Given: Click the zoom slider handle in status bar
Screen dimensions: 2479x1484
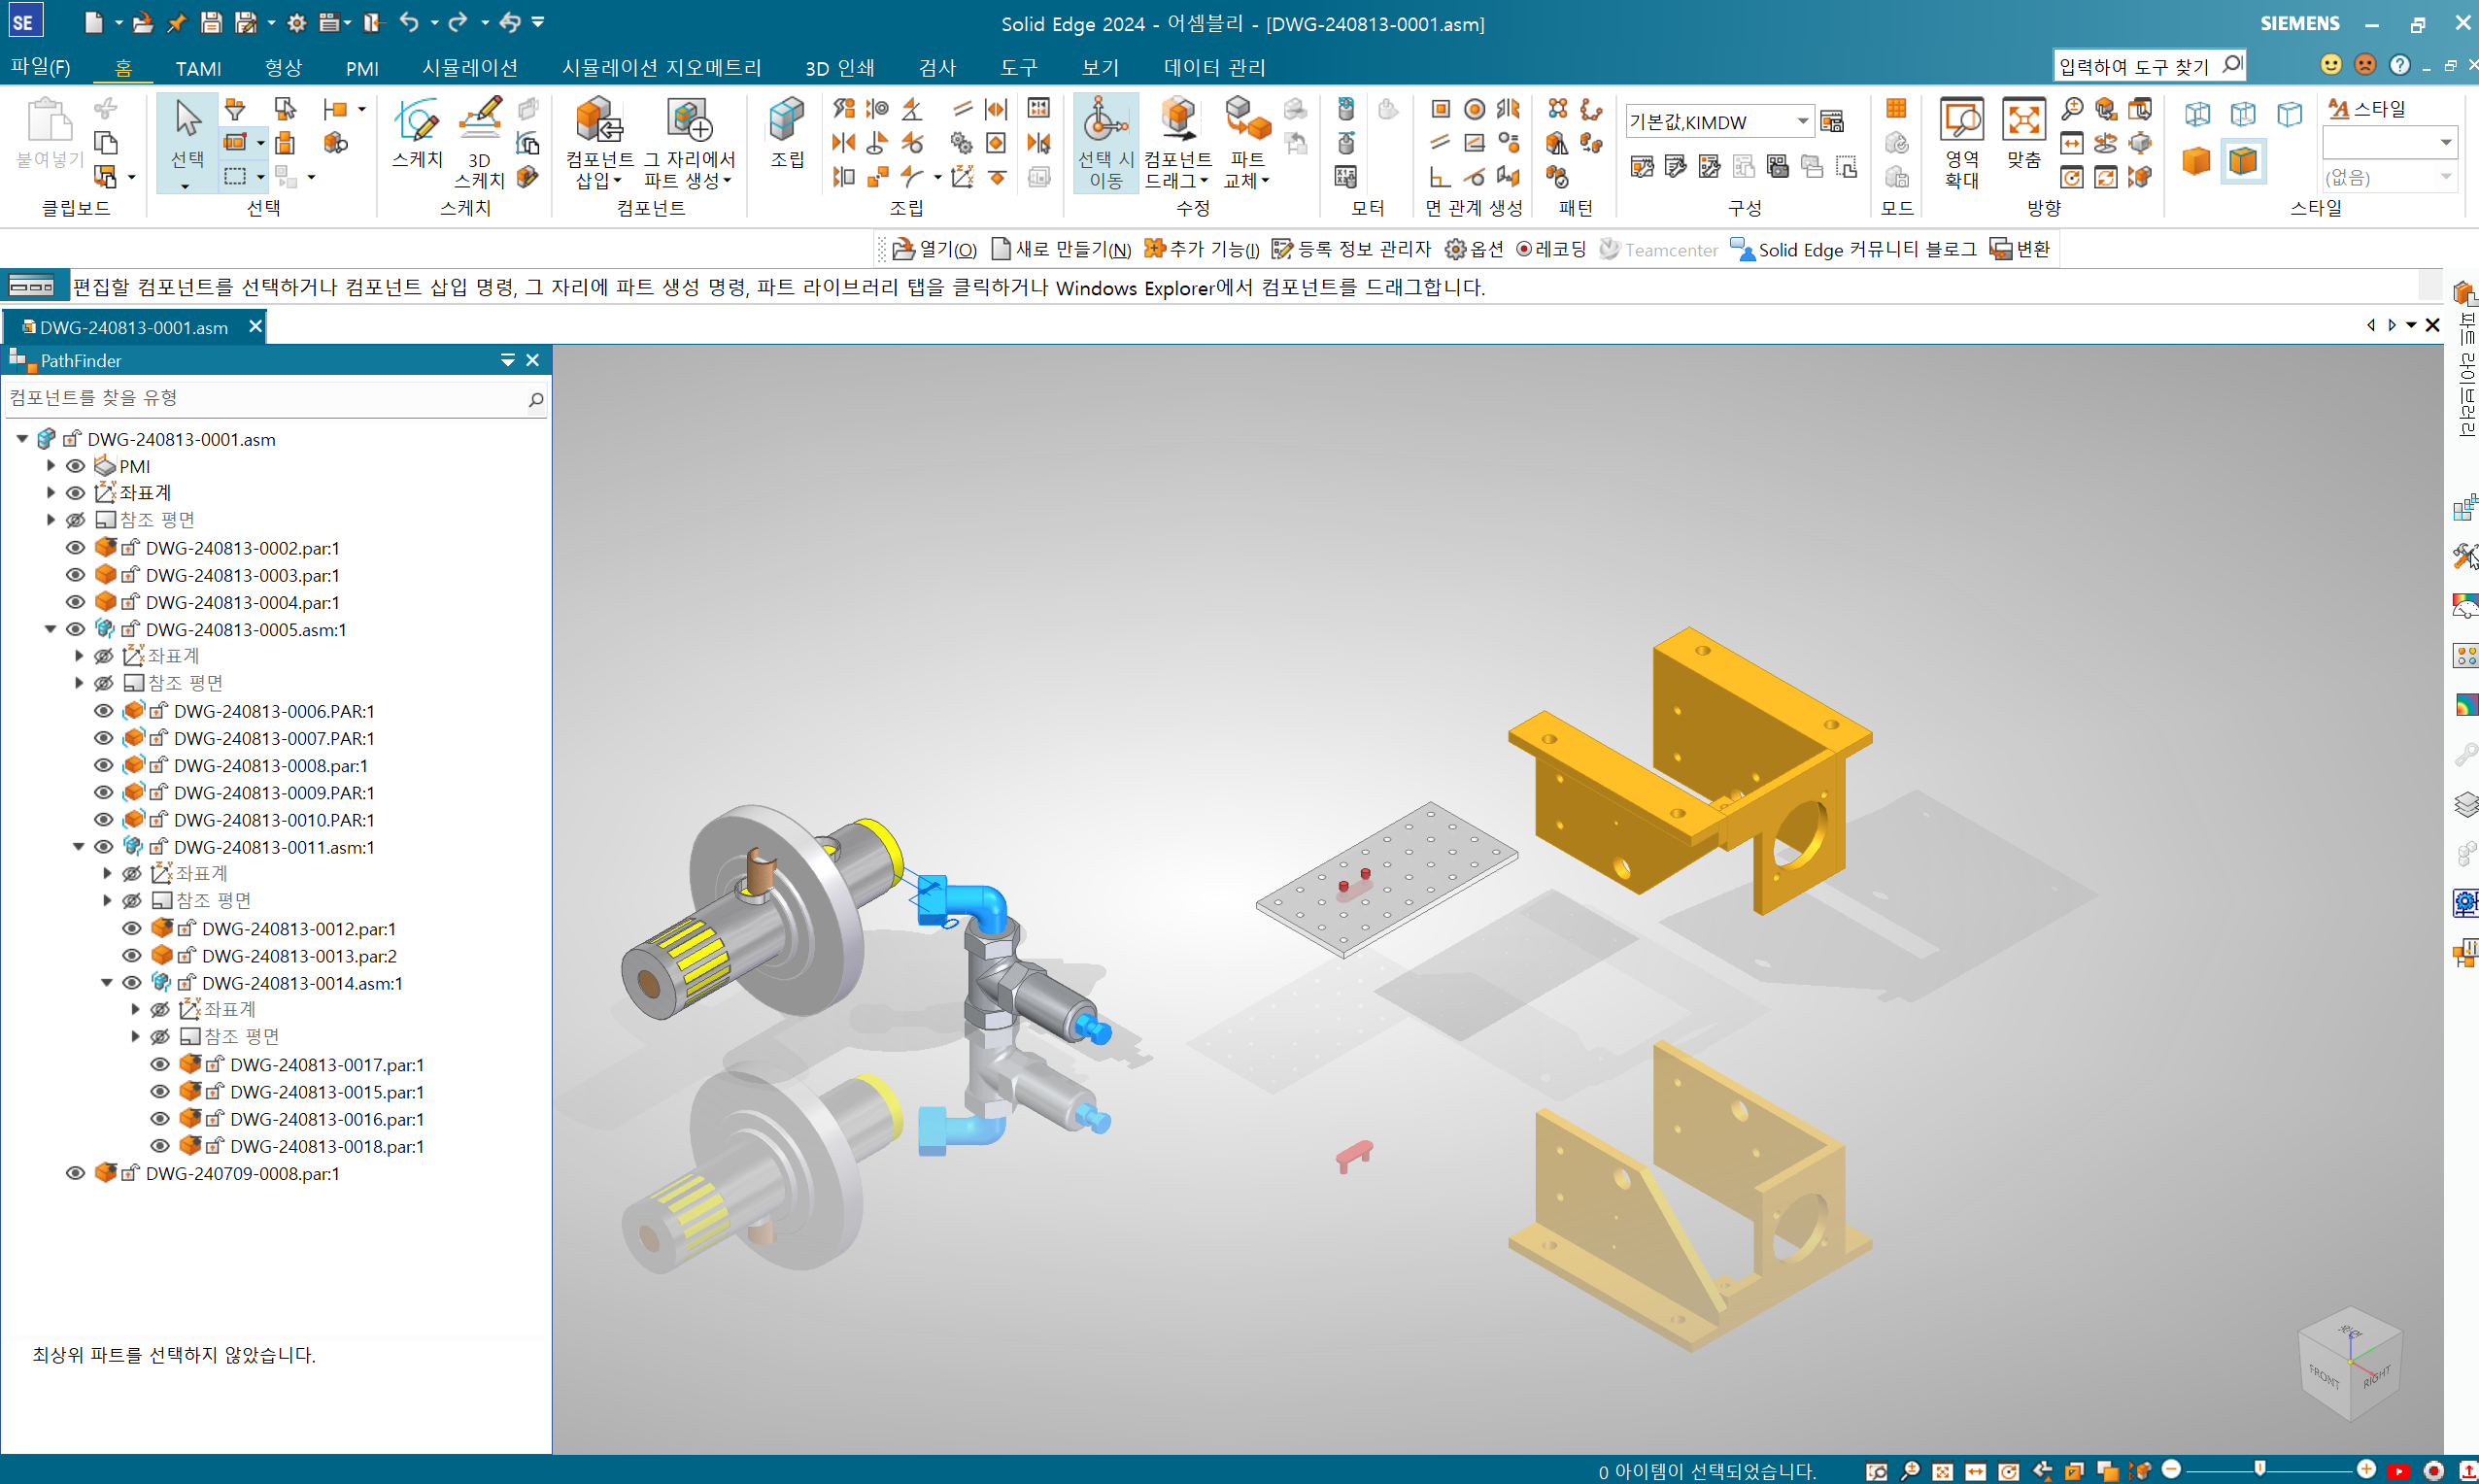Looking at the screenshot, I should tap(2260, 1469).
